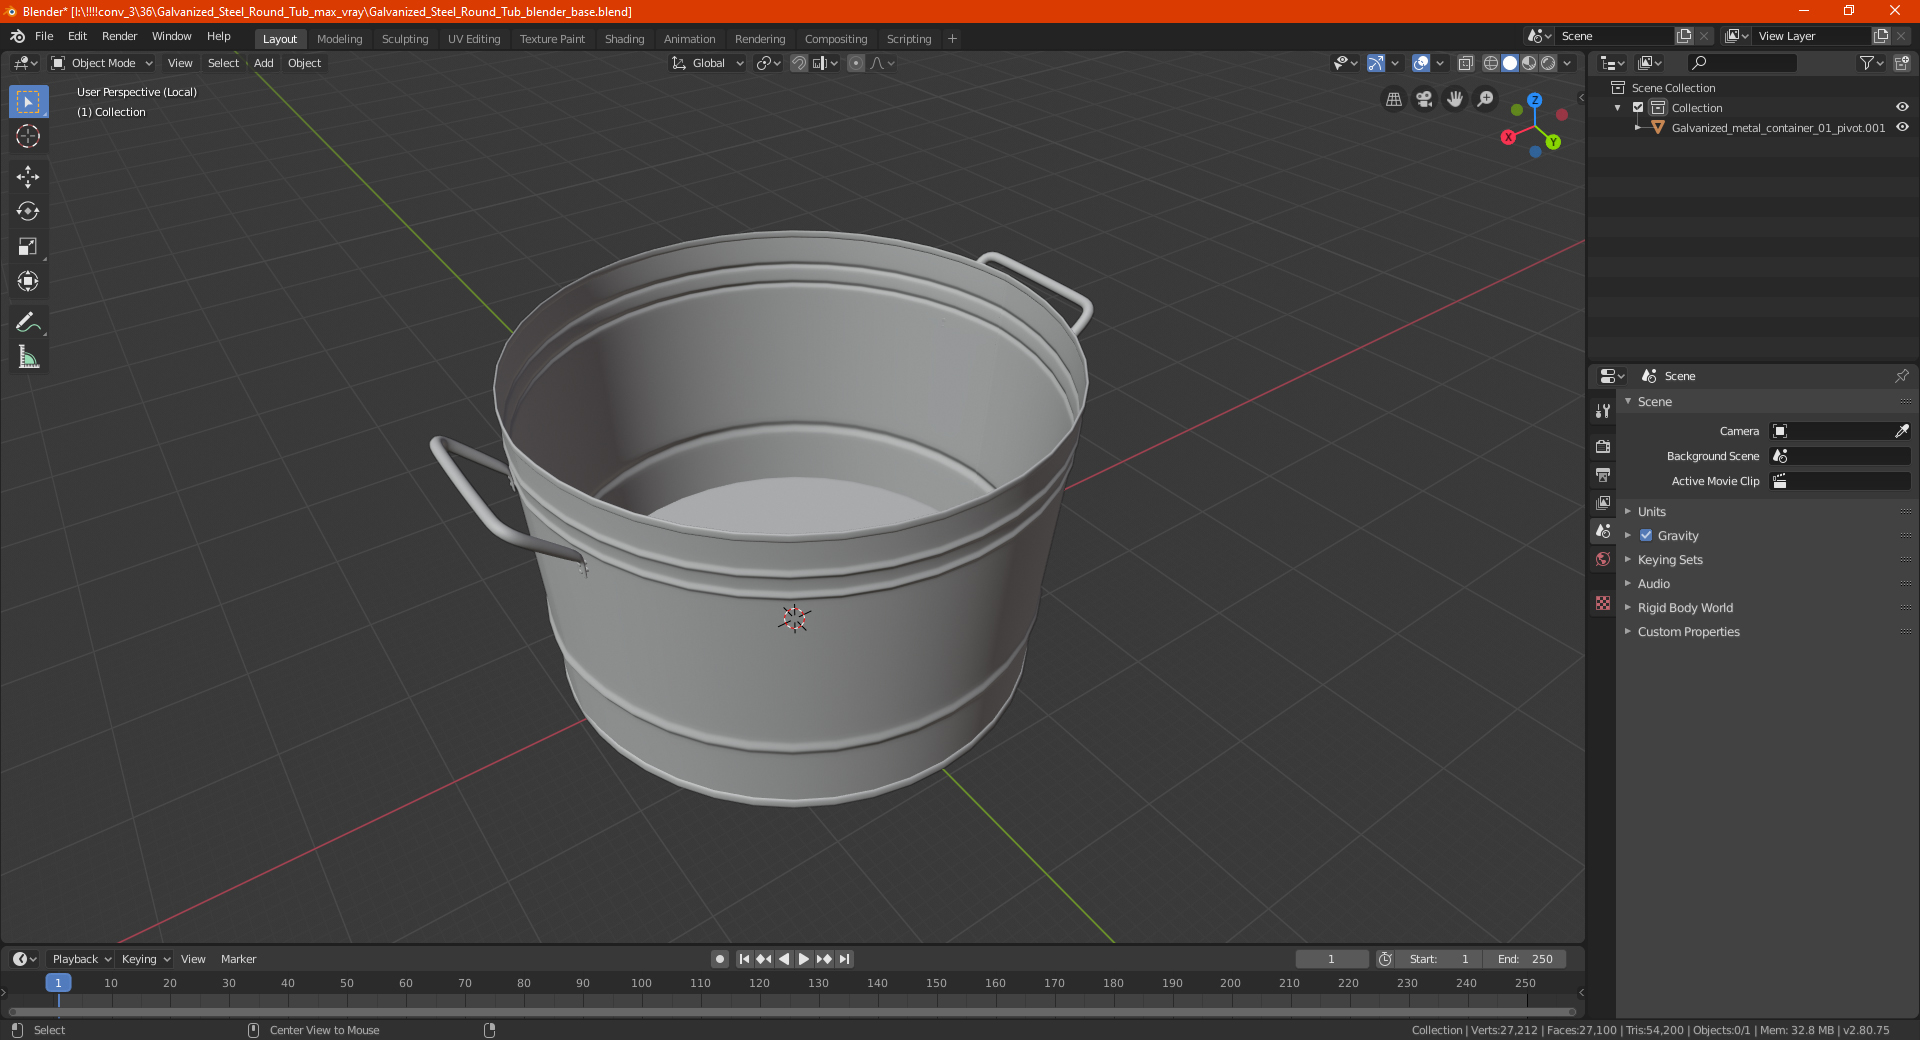Click the End frame field

[x=1525, y=959]
